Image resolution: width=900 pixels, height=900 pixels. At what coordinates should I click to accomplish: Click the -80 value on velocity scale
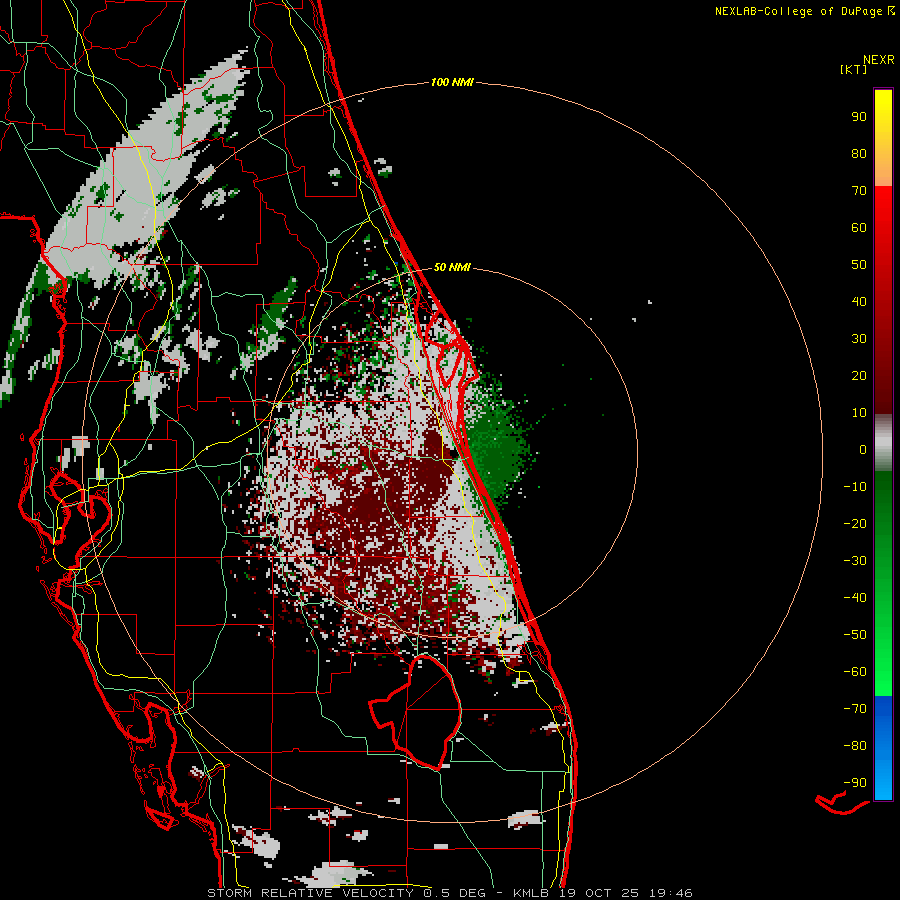855,746
